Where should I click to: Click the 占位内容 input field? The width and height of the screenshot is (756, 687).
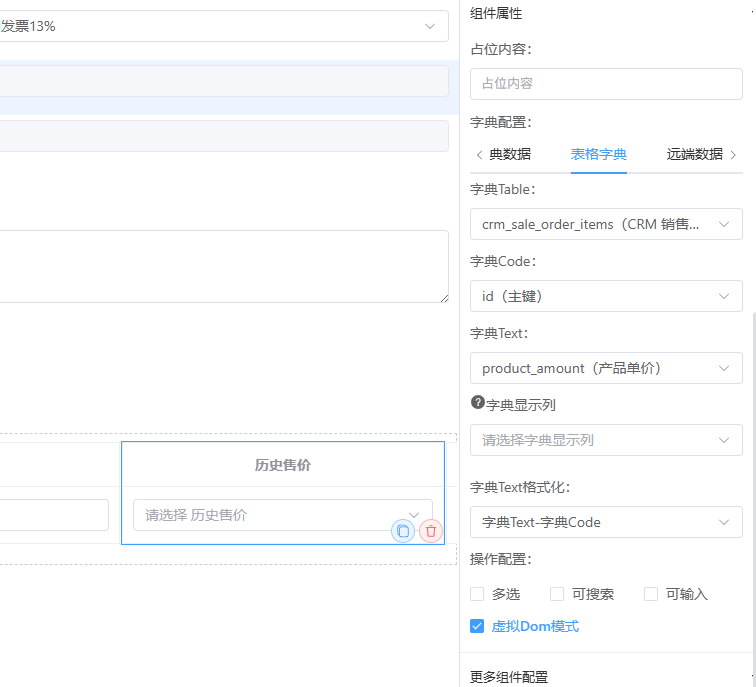tap(605, 83)
